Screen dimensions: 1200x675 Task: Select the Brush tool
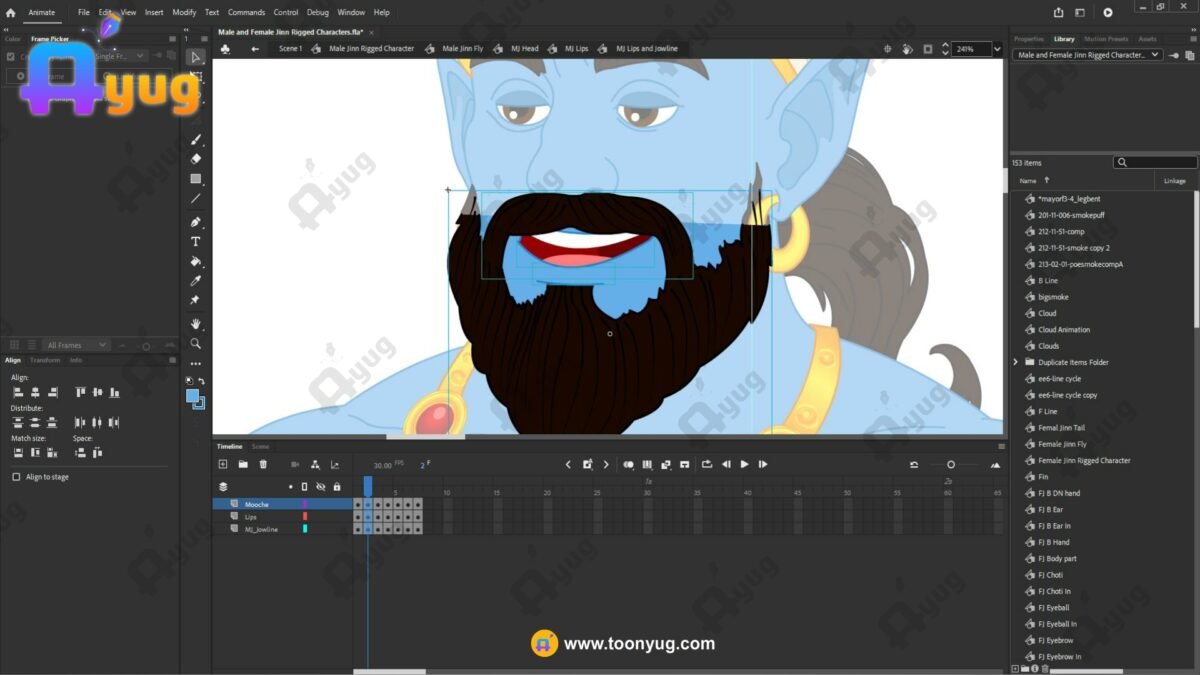point(196,140)
